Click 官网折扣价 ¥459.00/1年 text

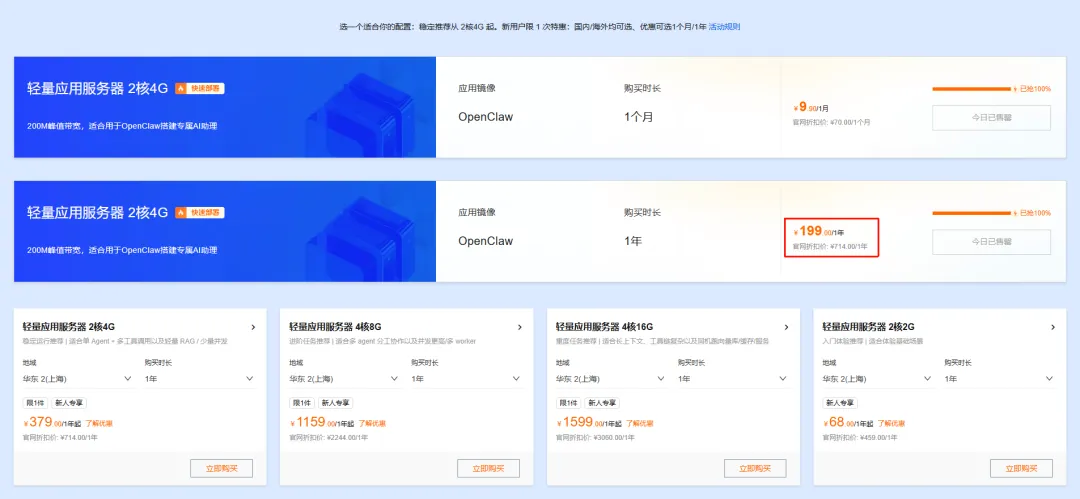(x=860, y=438)
